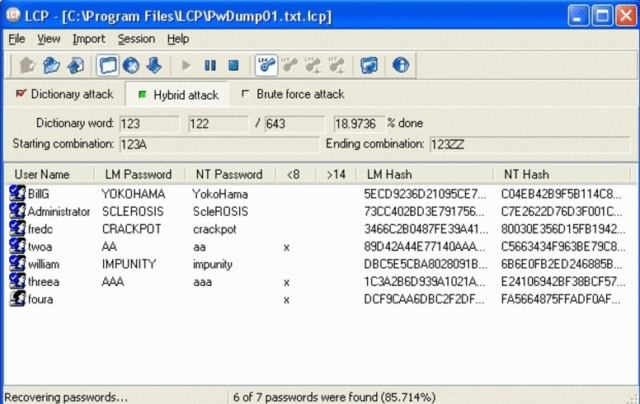Select the threea user icon
Screen dimensions: 640x404
[x=17, y=281]
